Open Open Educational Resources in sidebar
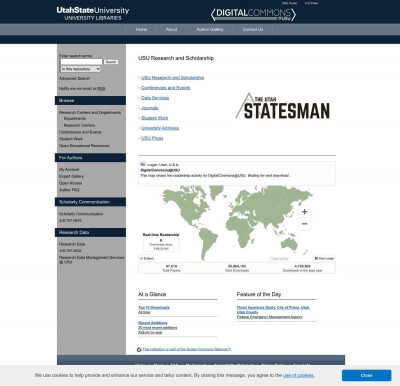 (84, 146)
